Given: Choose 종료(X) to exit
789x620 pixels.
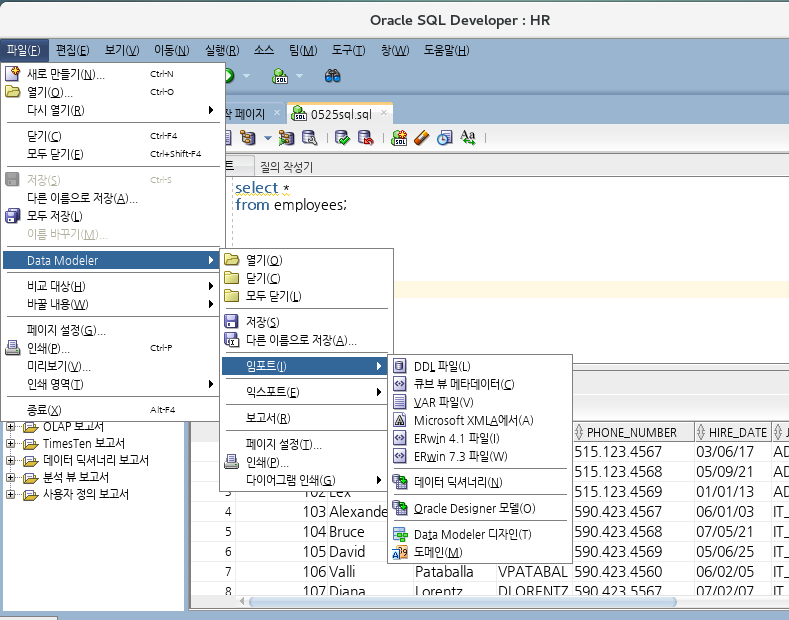Looking at the screenshot, I should [112, 410].
